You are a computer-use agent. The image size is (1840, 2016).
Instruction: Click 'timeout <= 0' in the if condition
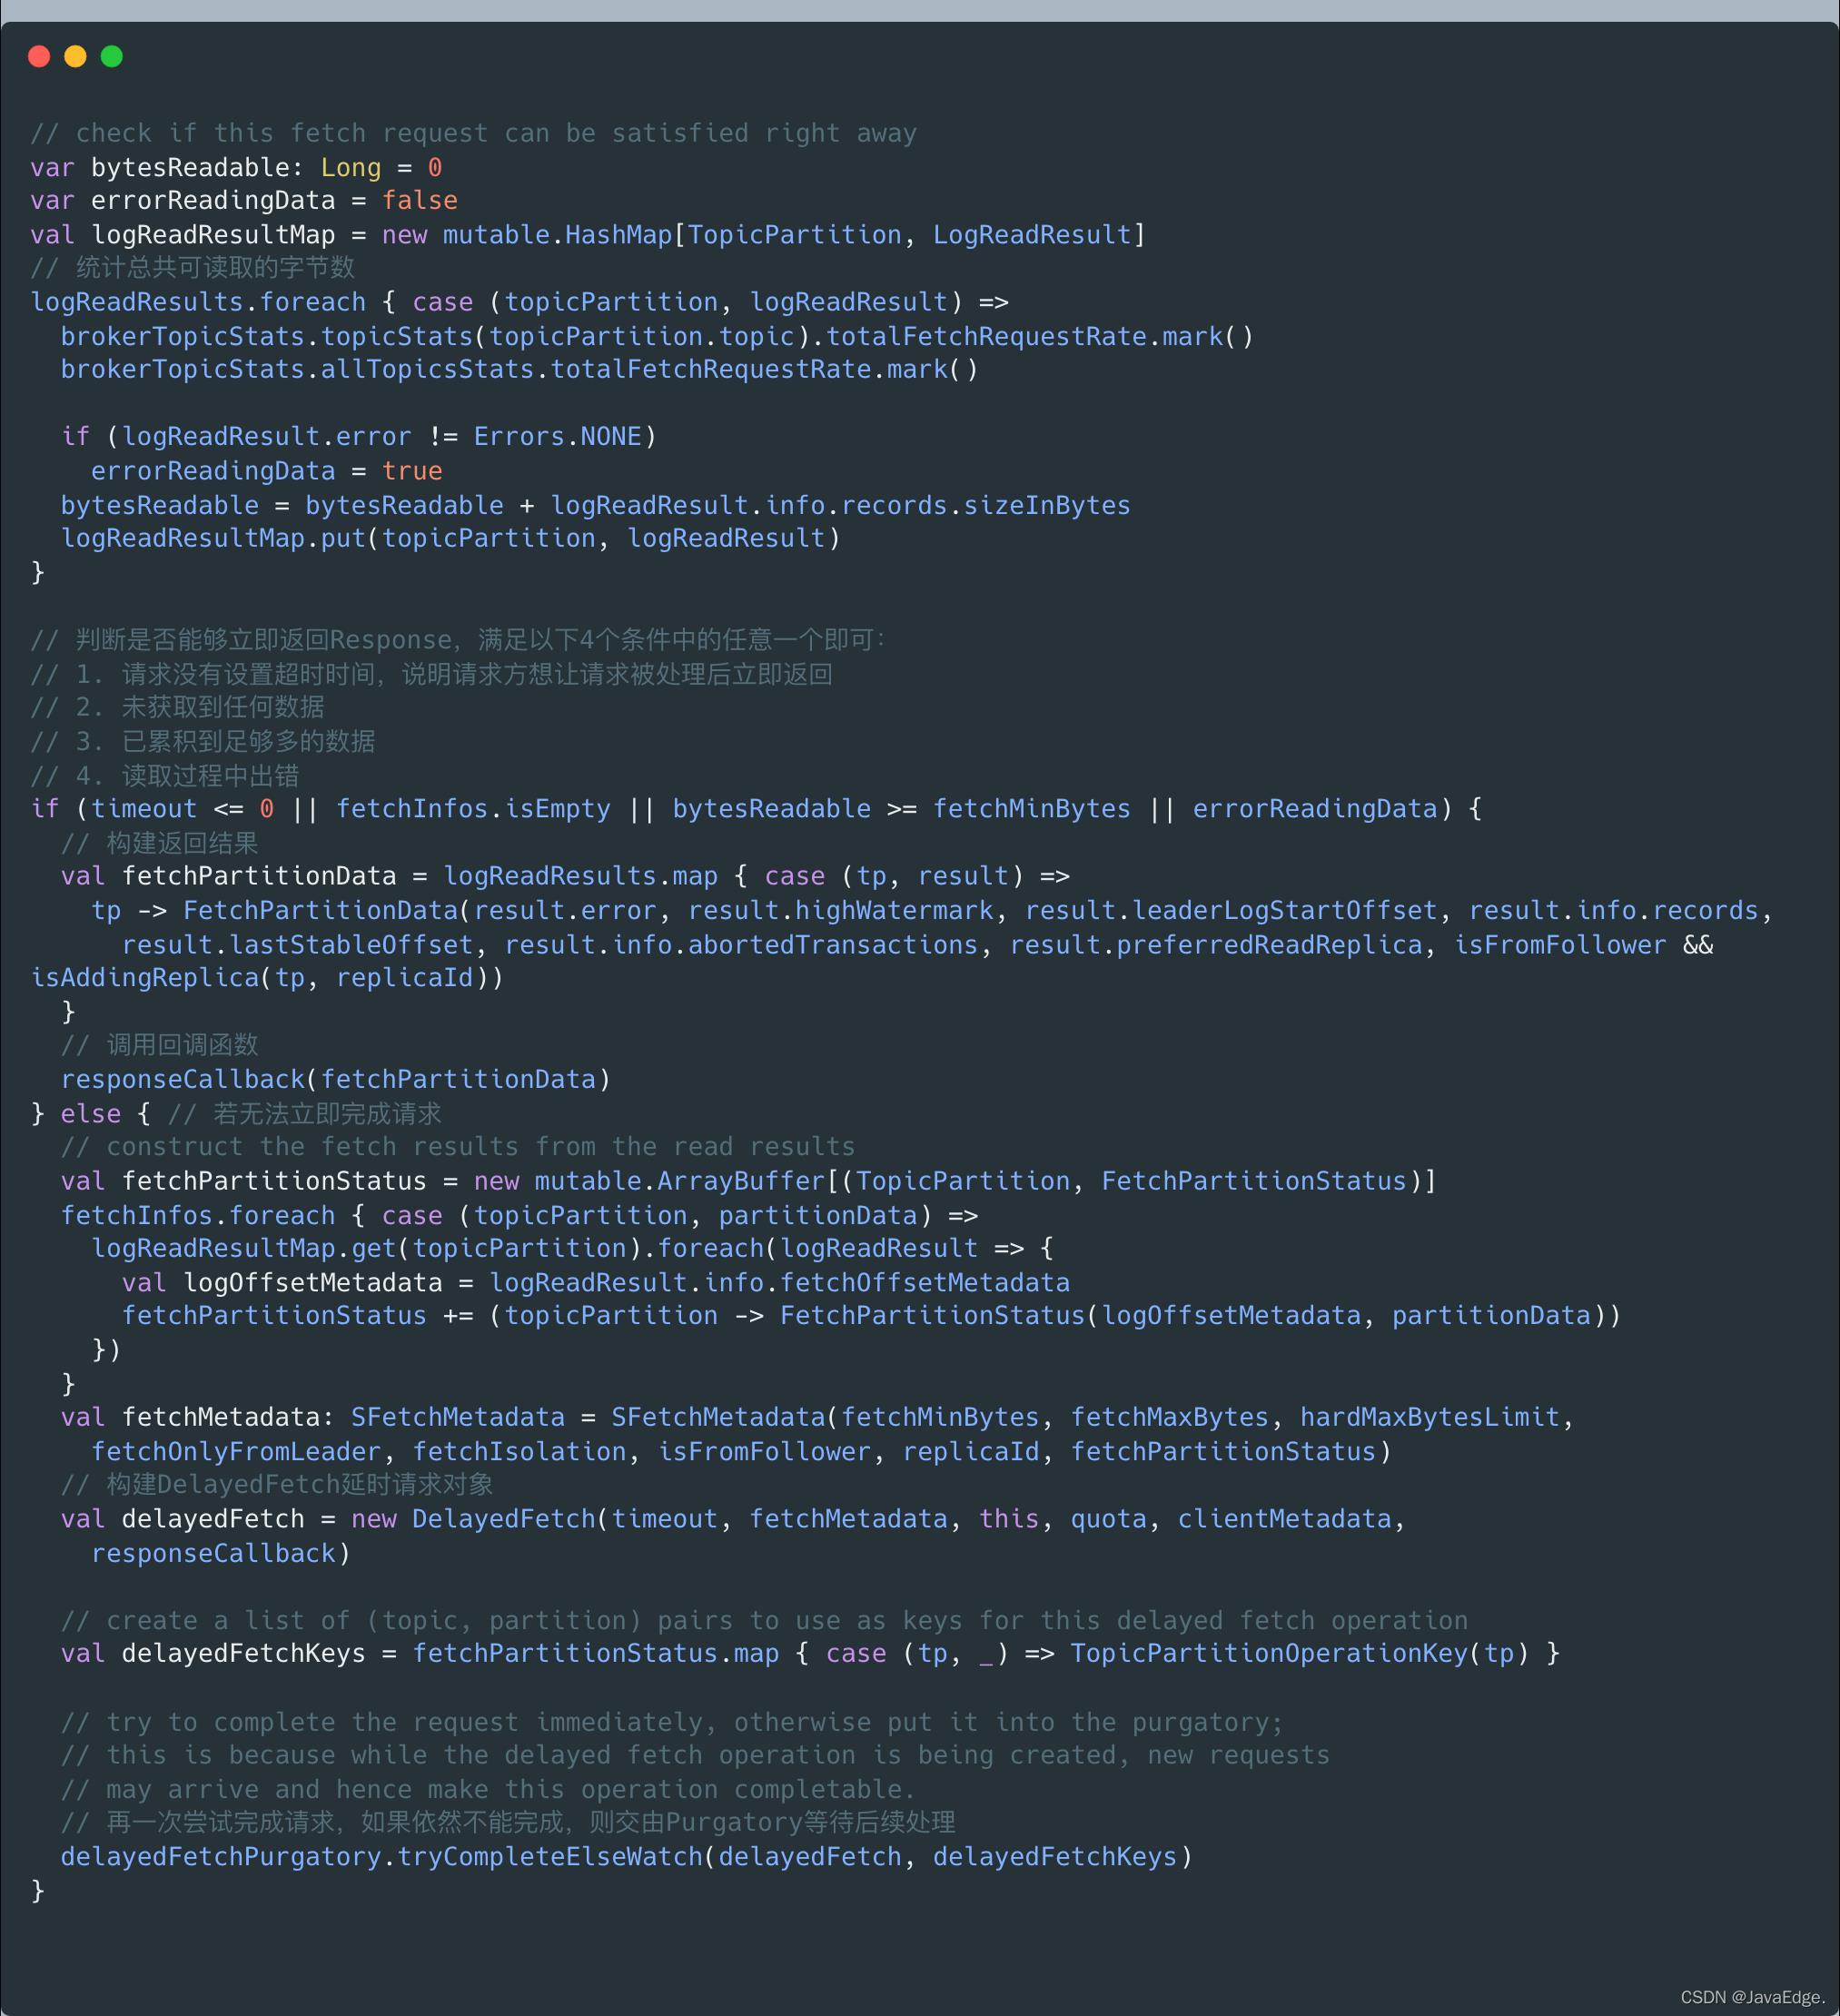coord(183,809)
